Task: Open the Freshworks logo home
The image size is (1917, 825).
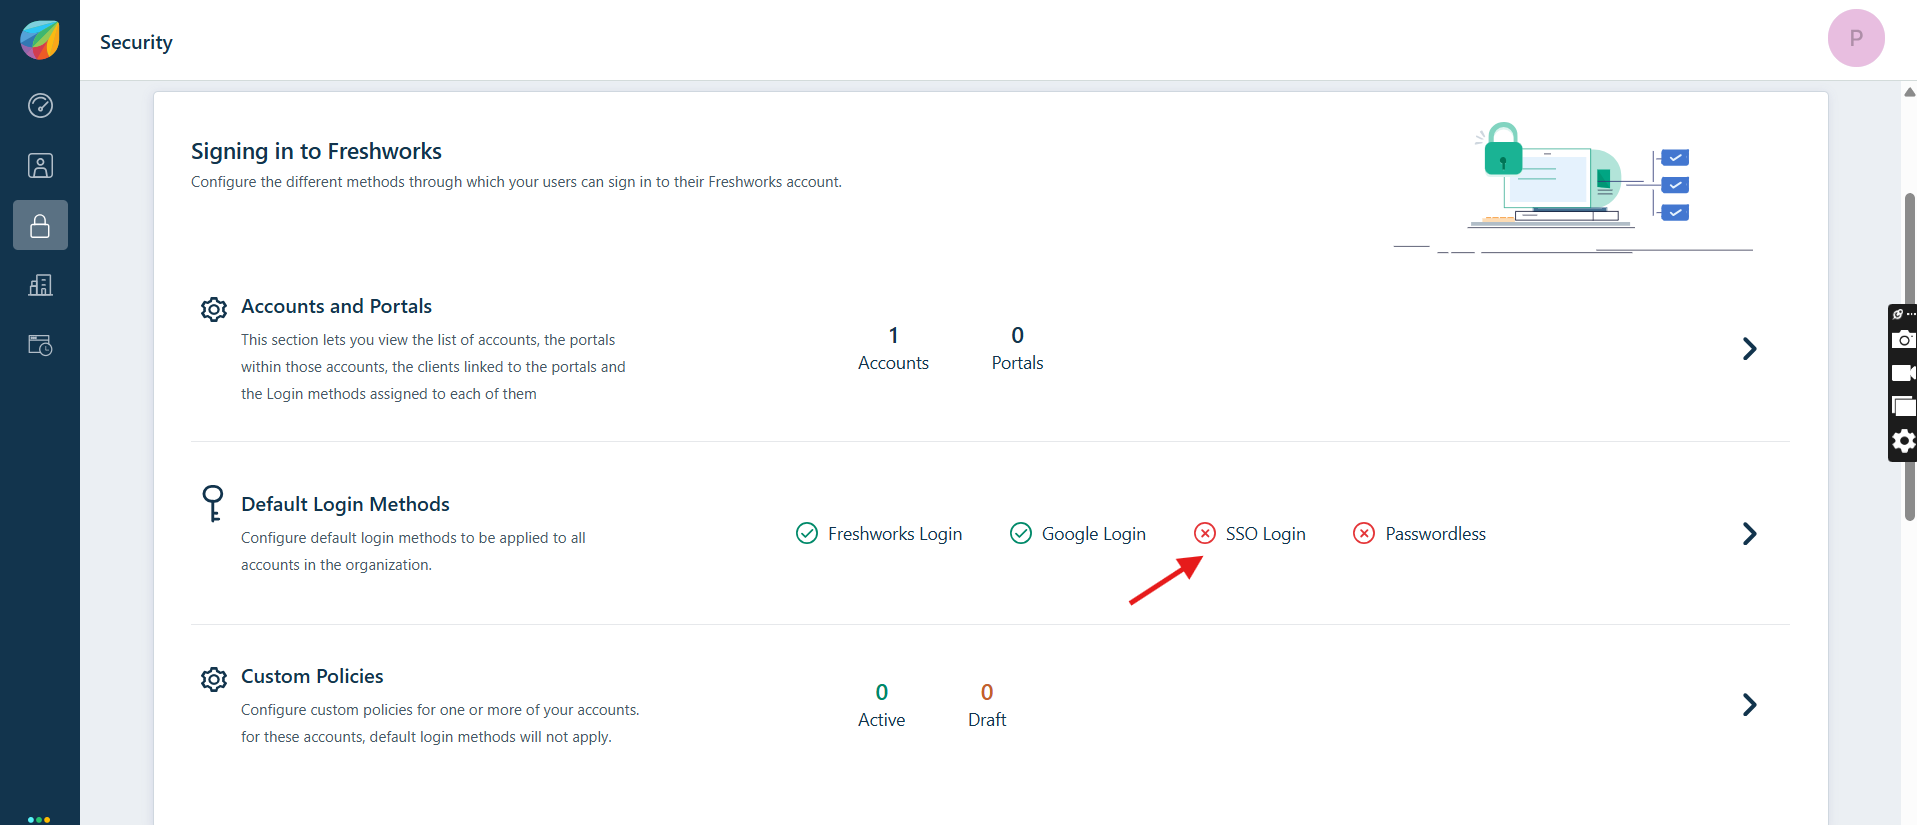Action: (40, 40)
